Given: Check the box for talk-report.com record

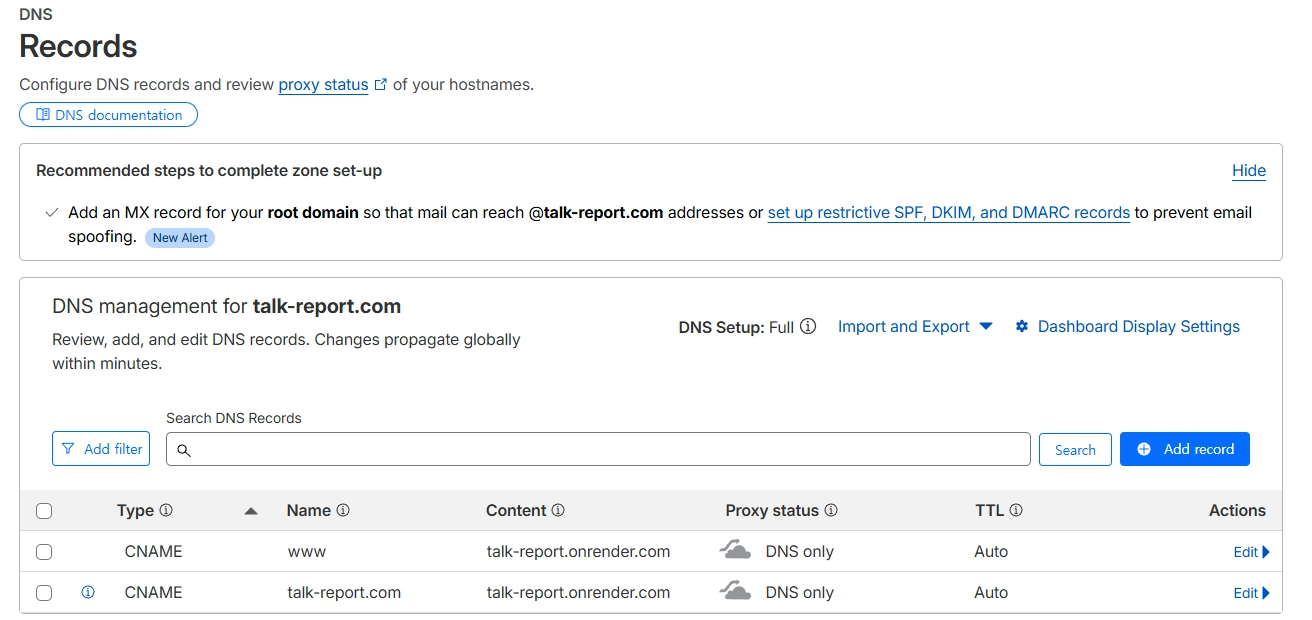Looking at the screenshot, I should pos(44,593).
